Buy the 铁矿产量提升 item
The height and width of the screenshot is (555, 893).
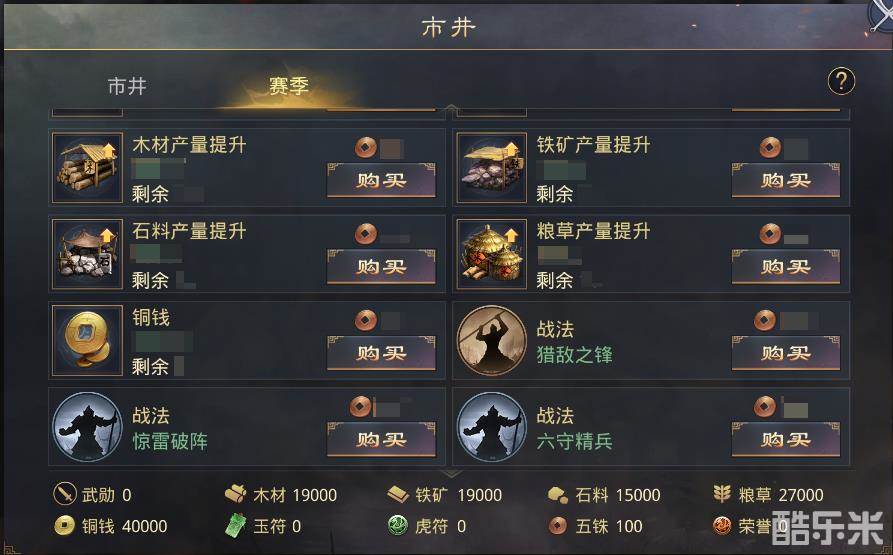pyautogui.click(x=785, y=180)
